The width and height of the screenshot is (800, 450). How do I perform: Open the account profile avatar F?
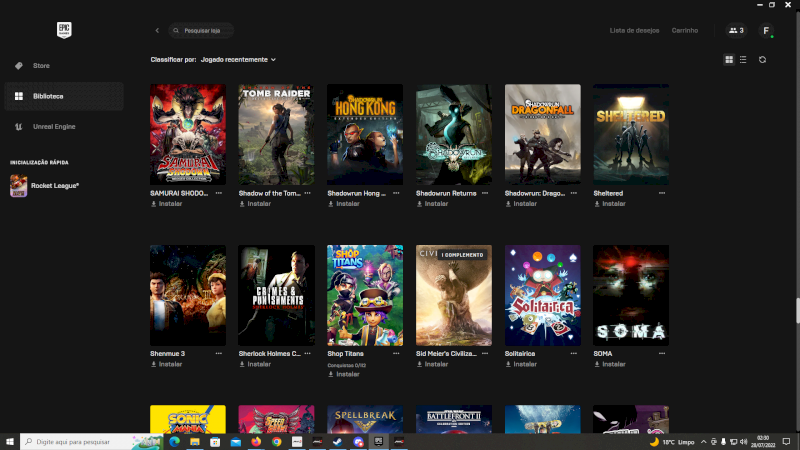tap(766, 31)
